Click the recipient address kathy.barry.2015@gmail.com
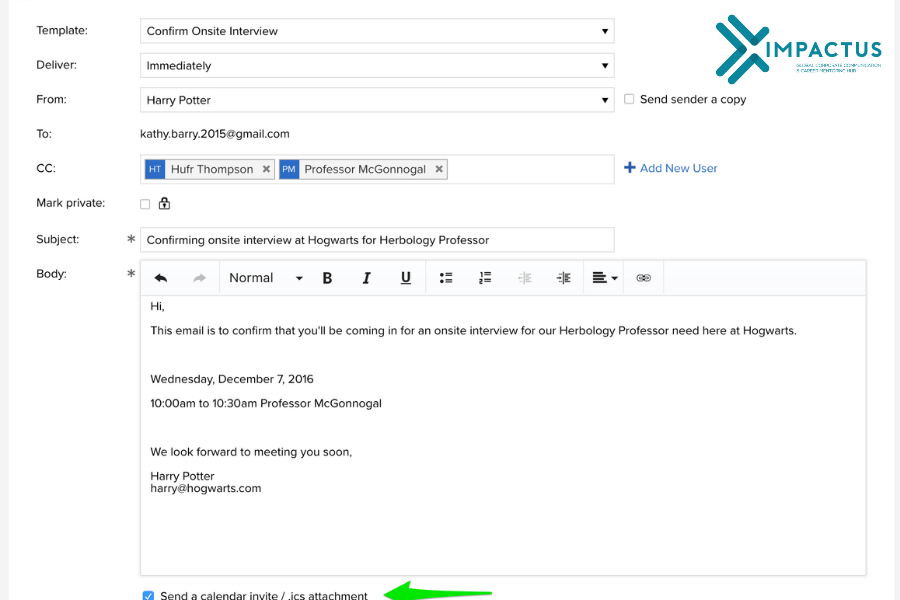 tap(215, 134)
